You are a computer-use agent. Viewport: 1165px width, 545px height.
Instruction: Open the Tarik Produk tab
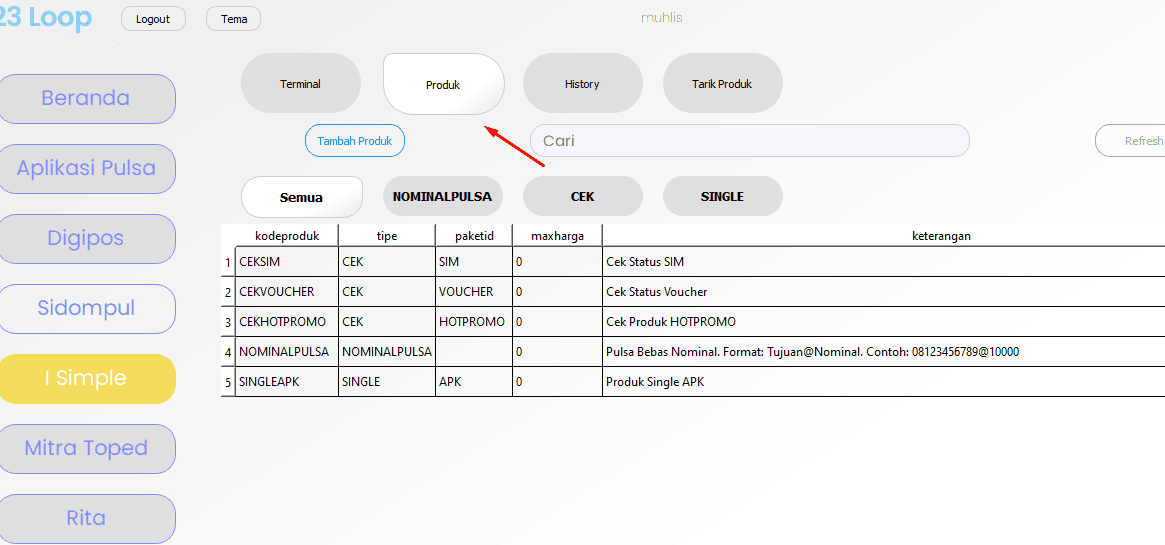(x=722, y=84)
